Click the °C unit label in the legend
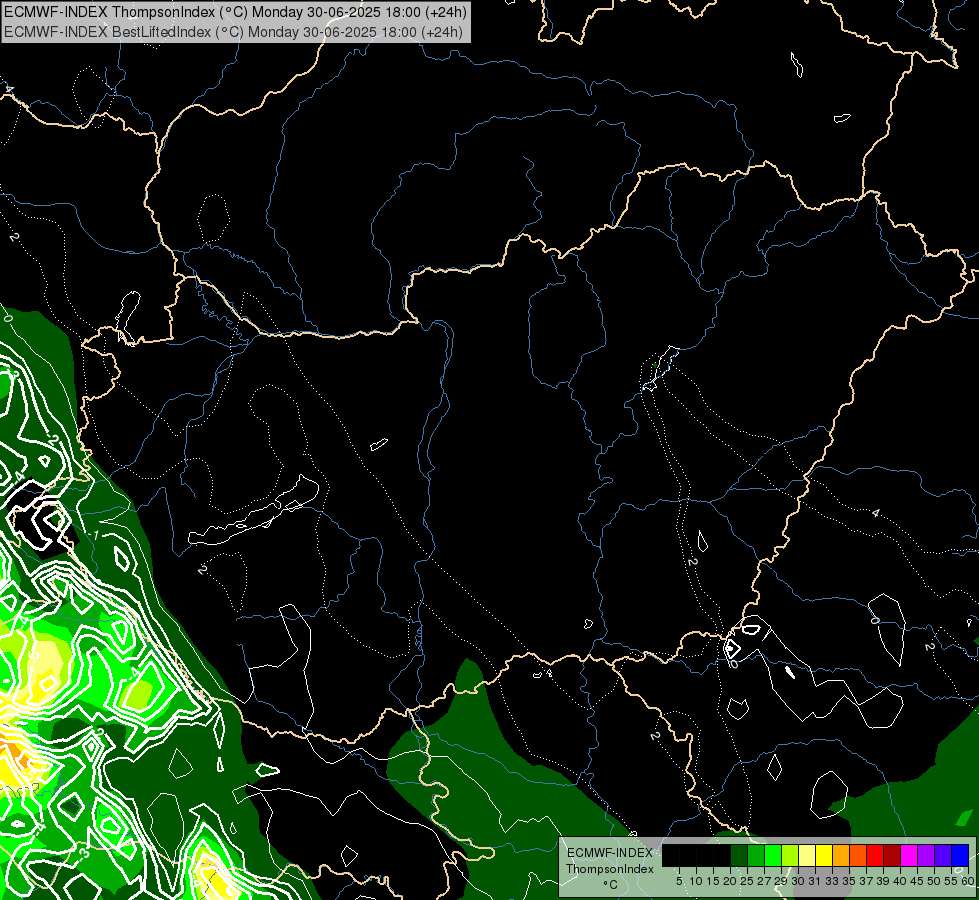Screen dimensions: 979x900 (x=611, y=885)
